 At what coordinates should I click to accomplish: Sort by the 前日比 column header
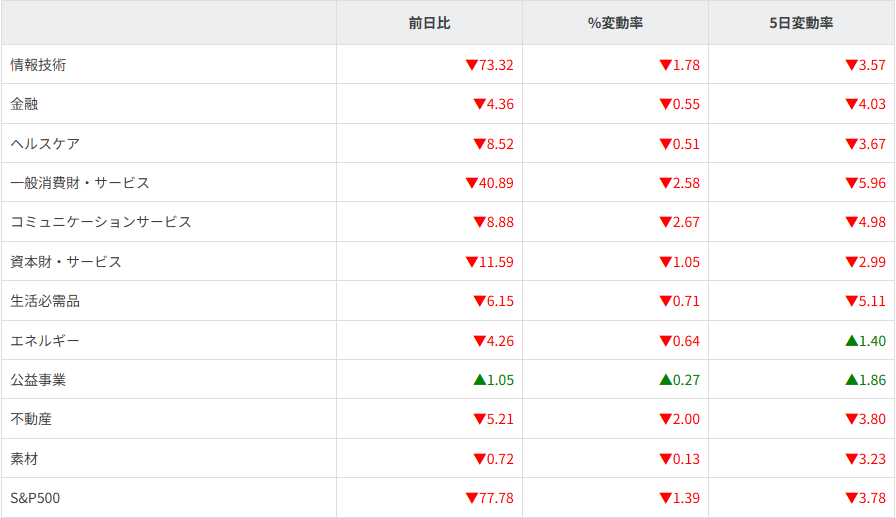428,23
